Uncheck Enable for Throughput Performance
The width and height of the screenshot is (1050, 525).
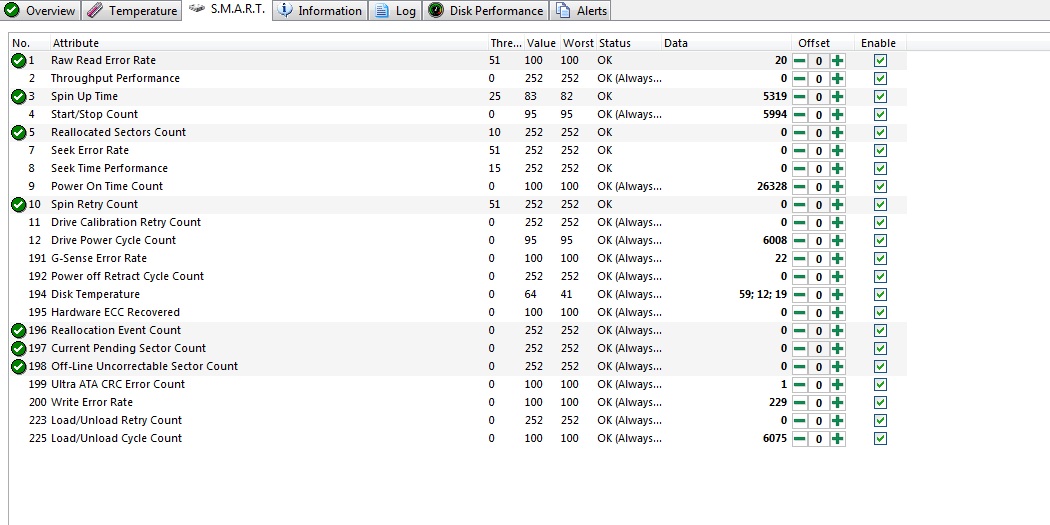tap(881, 78)
